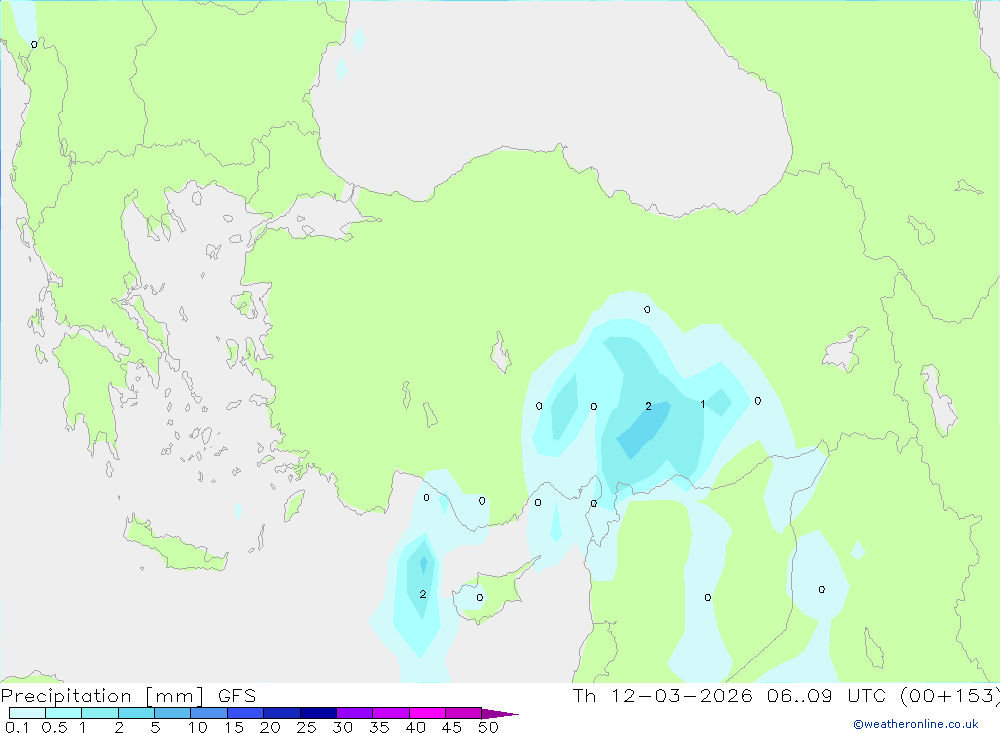Select the 45–50 mm legend swatch

point(463,713)
